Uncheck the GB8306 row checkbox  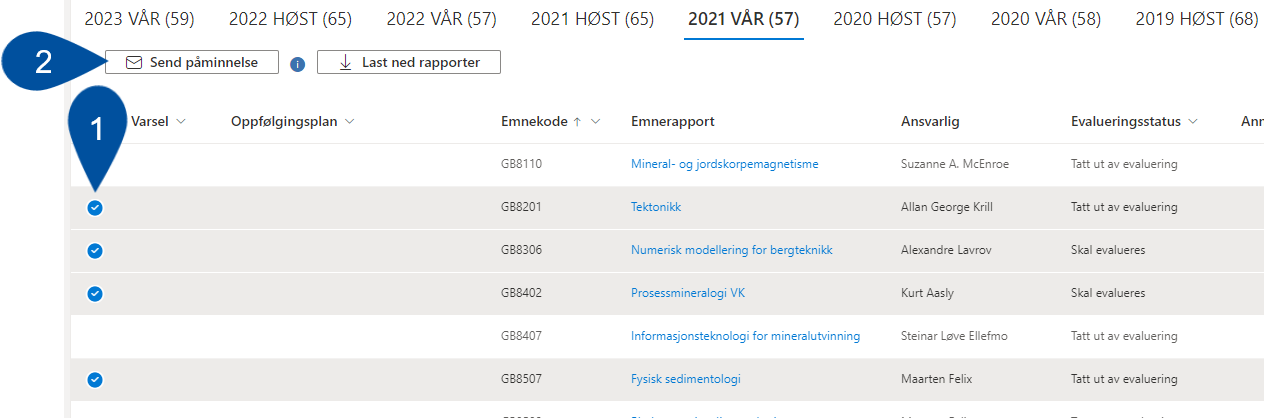[95, 251]
